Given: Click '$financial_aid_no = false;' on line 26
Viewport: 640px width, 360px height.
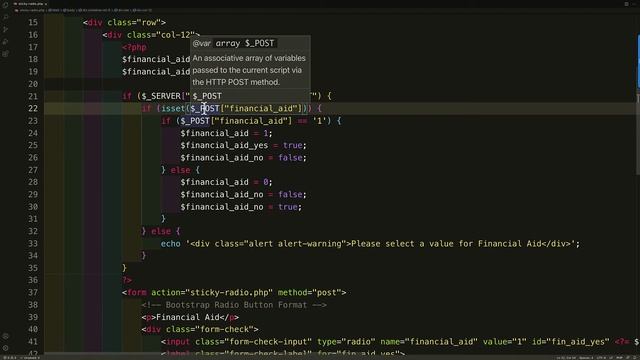Looking at the screenshot, I should point(243,158).
